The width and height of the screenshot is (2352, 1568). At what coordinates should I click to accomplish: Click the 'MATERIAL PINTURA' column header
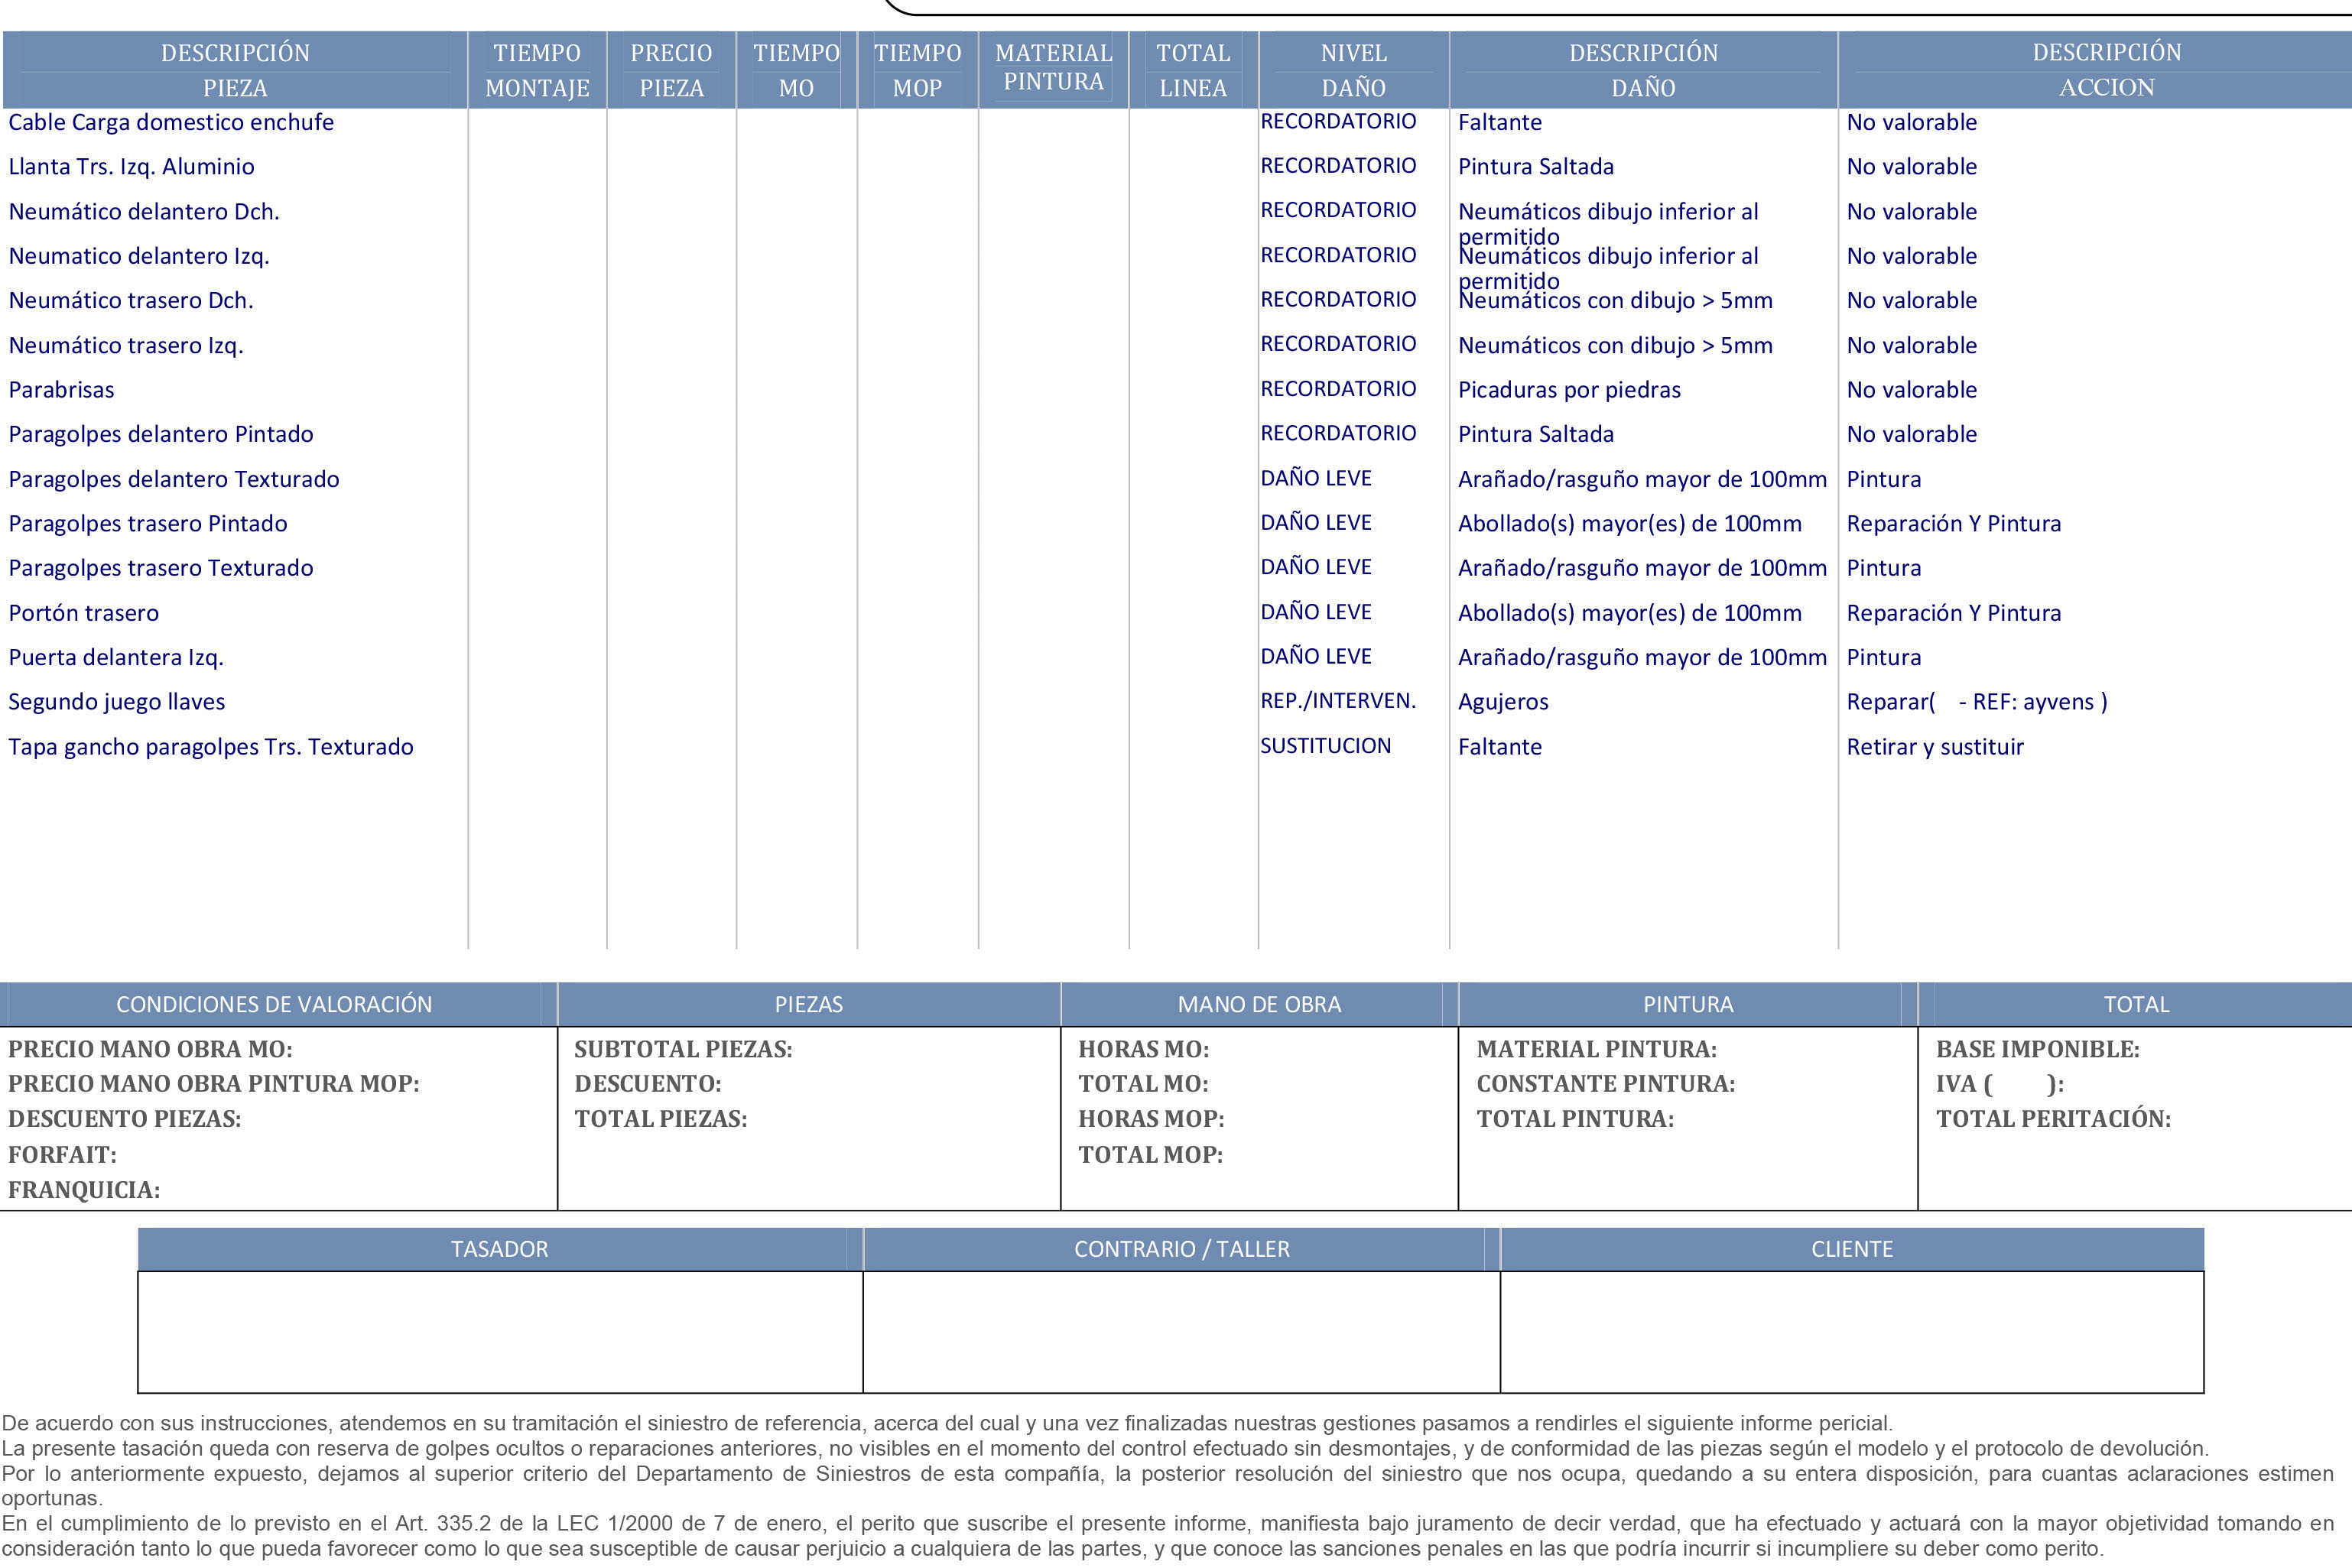click(1053, 67)
